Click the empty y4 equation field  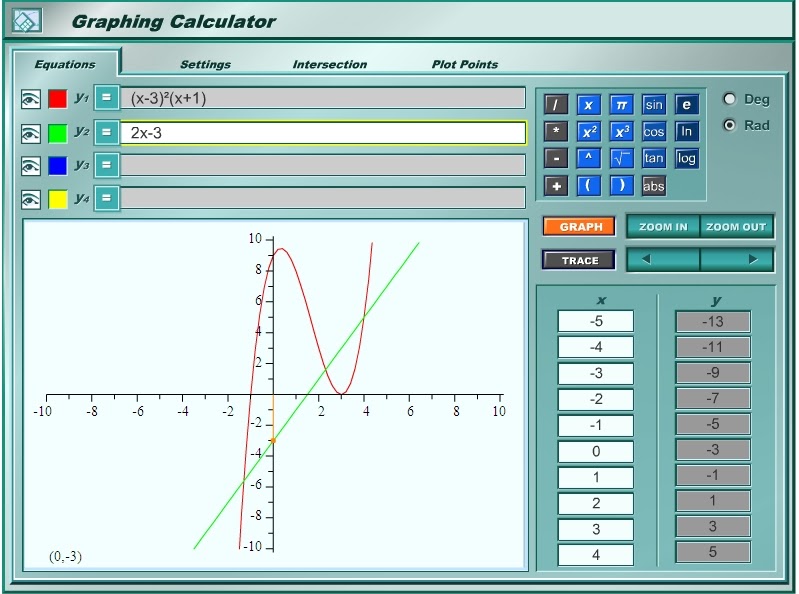pos(323,198)
